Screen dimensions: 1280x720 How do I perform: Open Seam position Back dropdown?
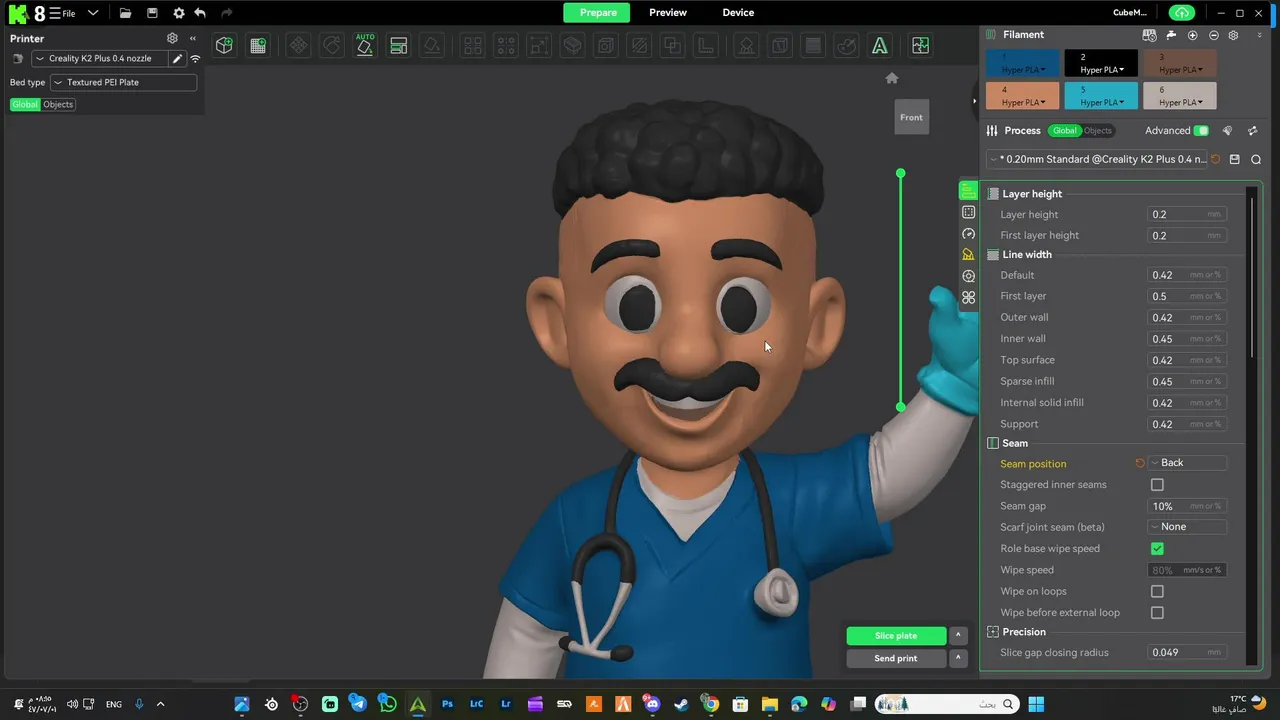1187,463
